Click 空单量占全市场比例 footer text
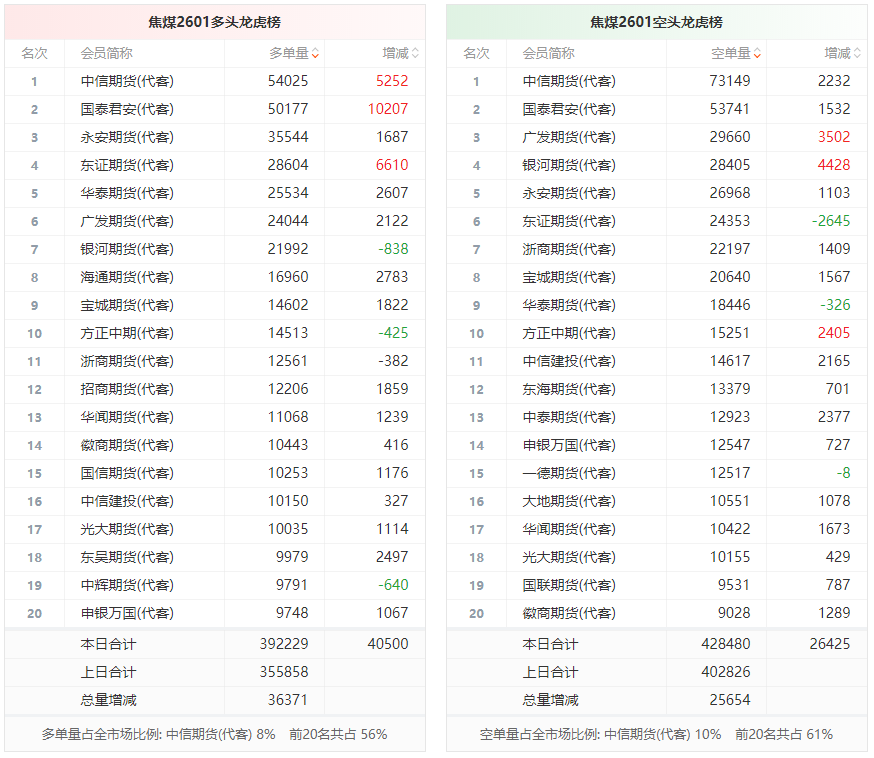Image resolution: width=874 pixels, height=758 pixels. [x=656, y=735]
